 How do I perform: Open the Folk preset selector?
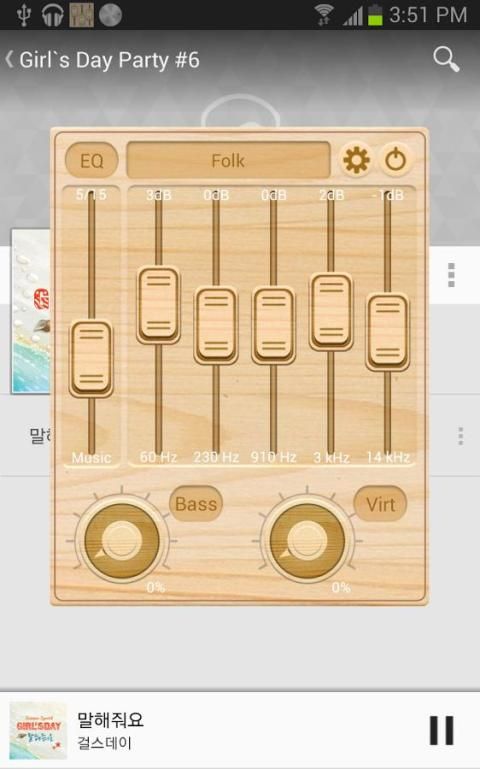(228, 160)
